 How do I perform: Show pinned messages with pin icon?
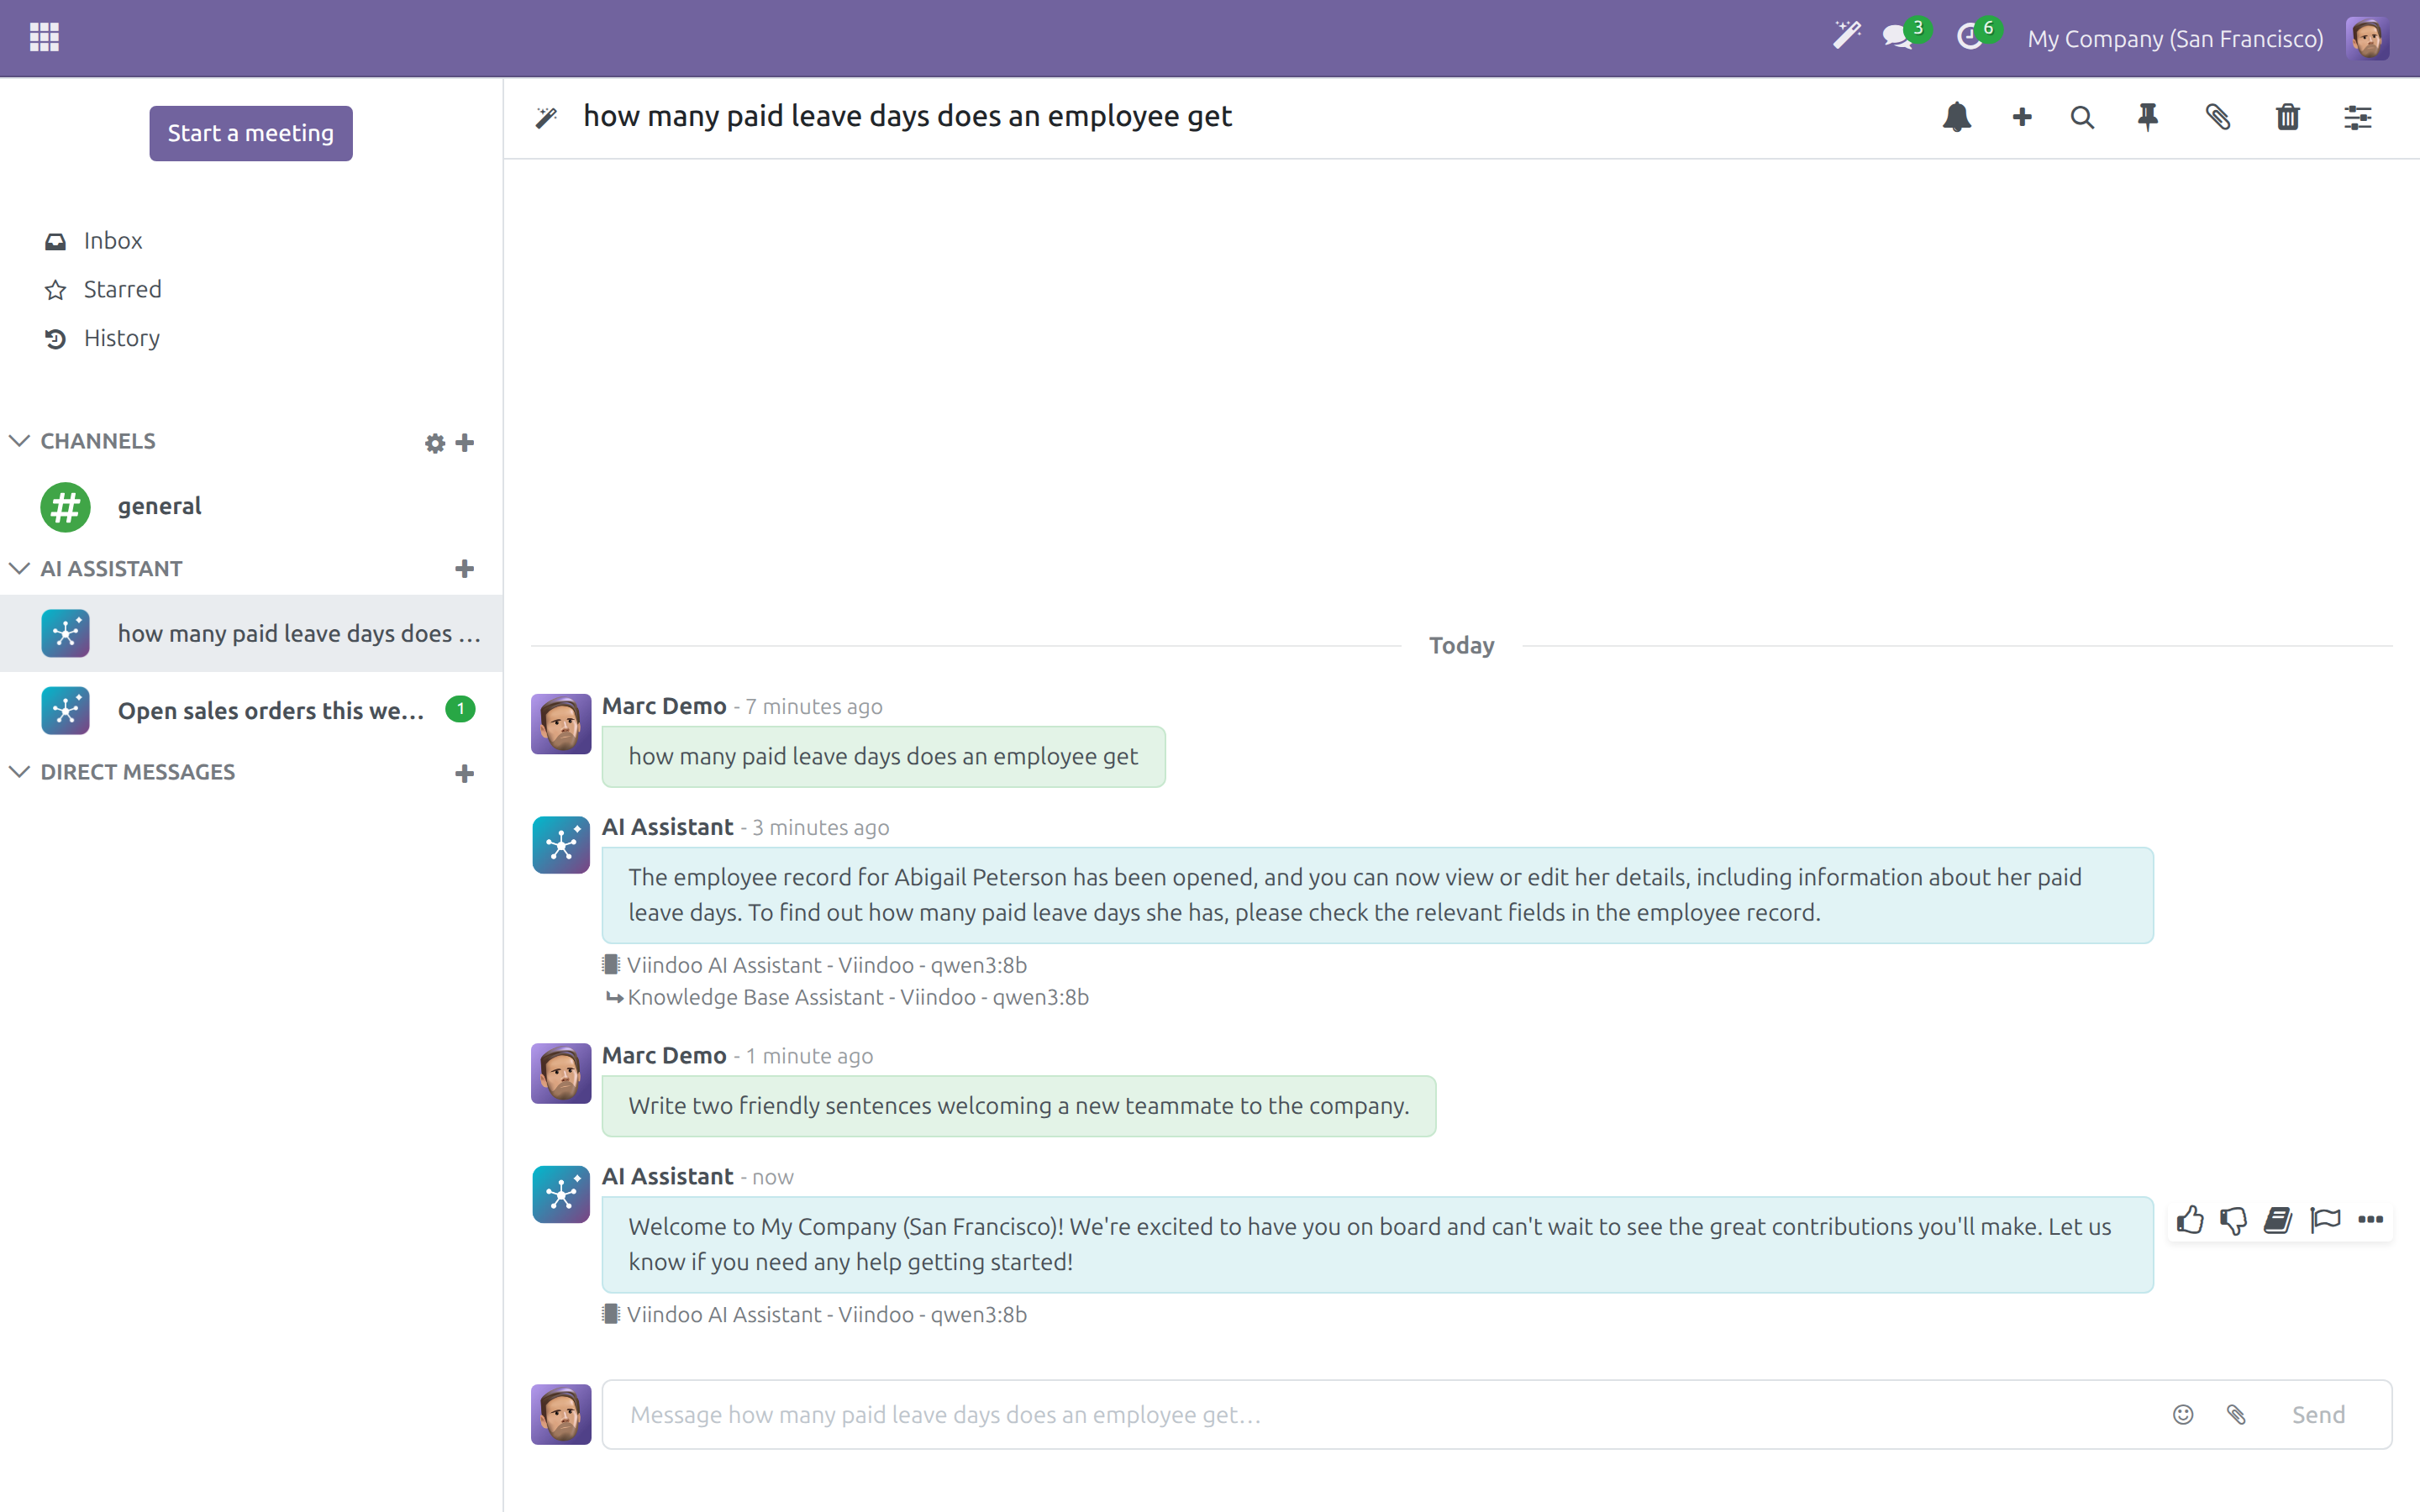(x=2147, y=117)
